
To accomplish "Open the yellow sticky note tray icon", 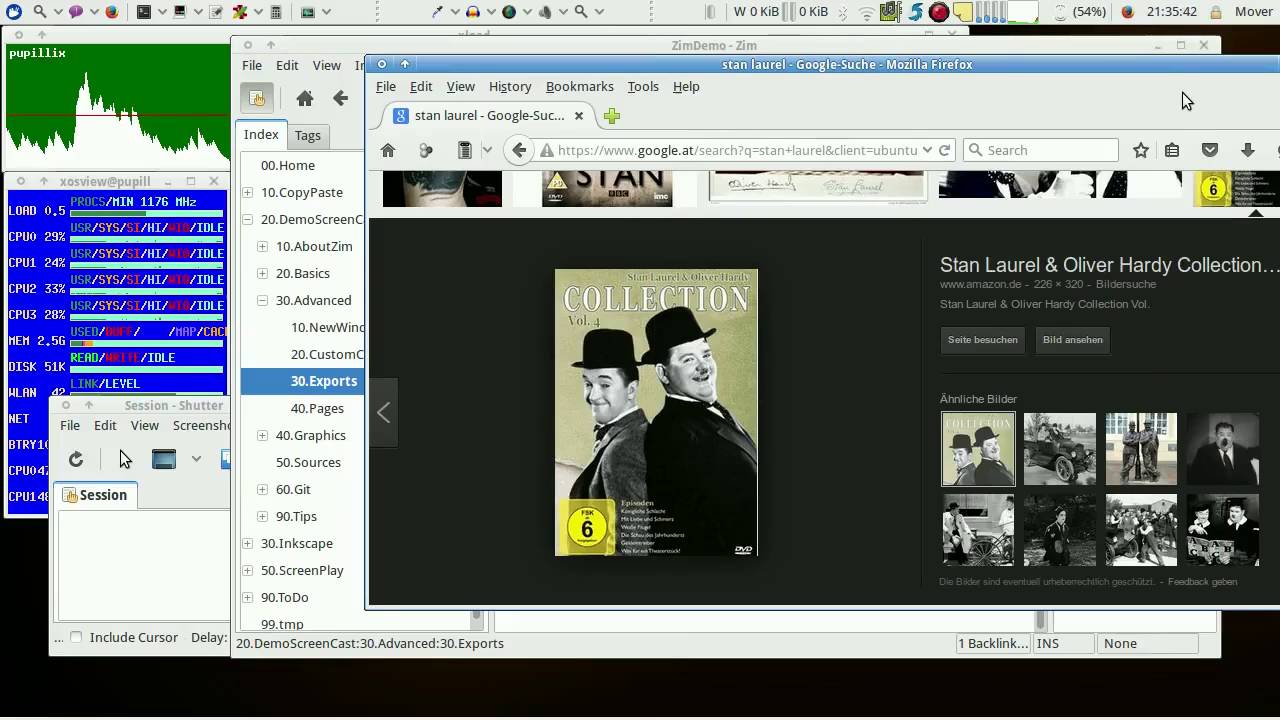I will pyautogui.click(x=963, y=12).
